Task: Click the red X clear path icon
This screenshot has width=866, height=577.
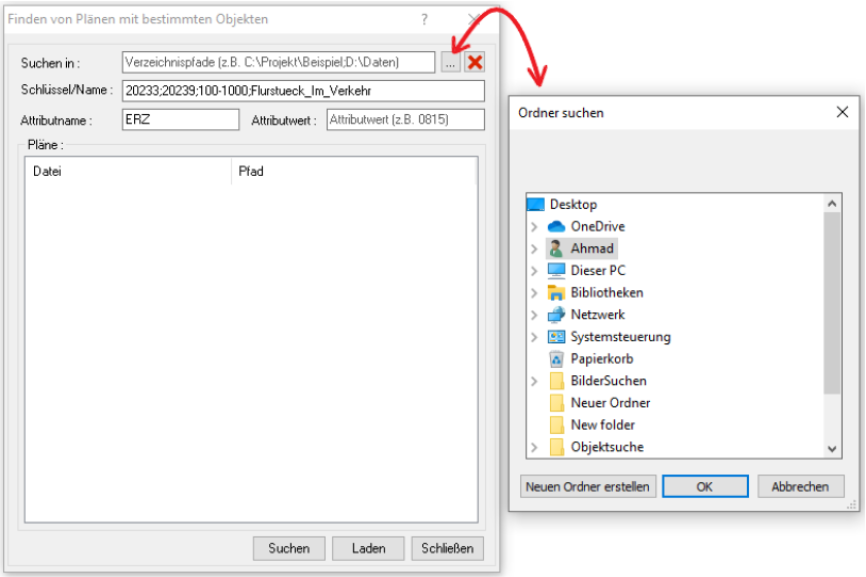Action: coord(475,62)
